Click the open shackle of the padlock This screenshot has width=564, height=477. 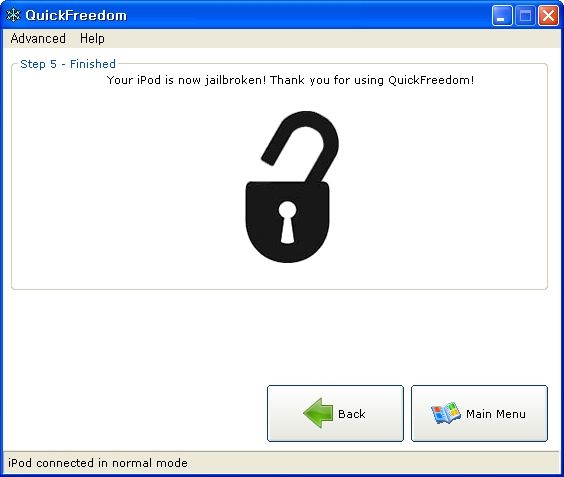[301, 146]
